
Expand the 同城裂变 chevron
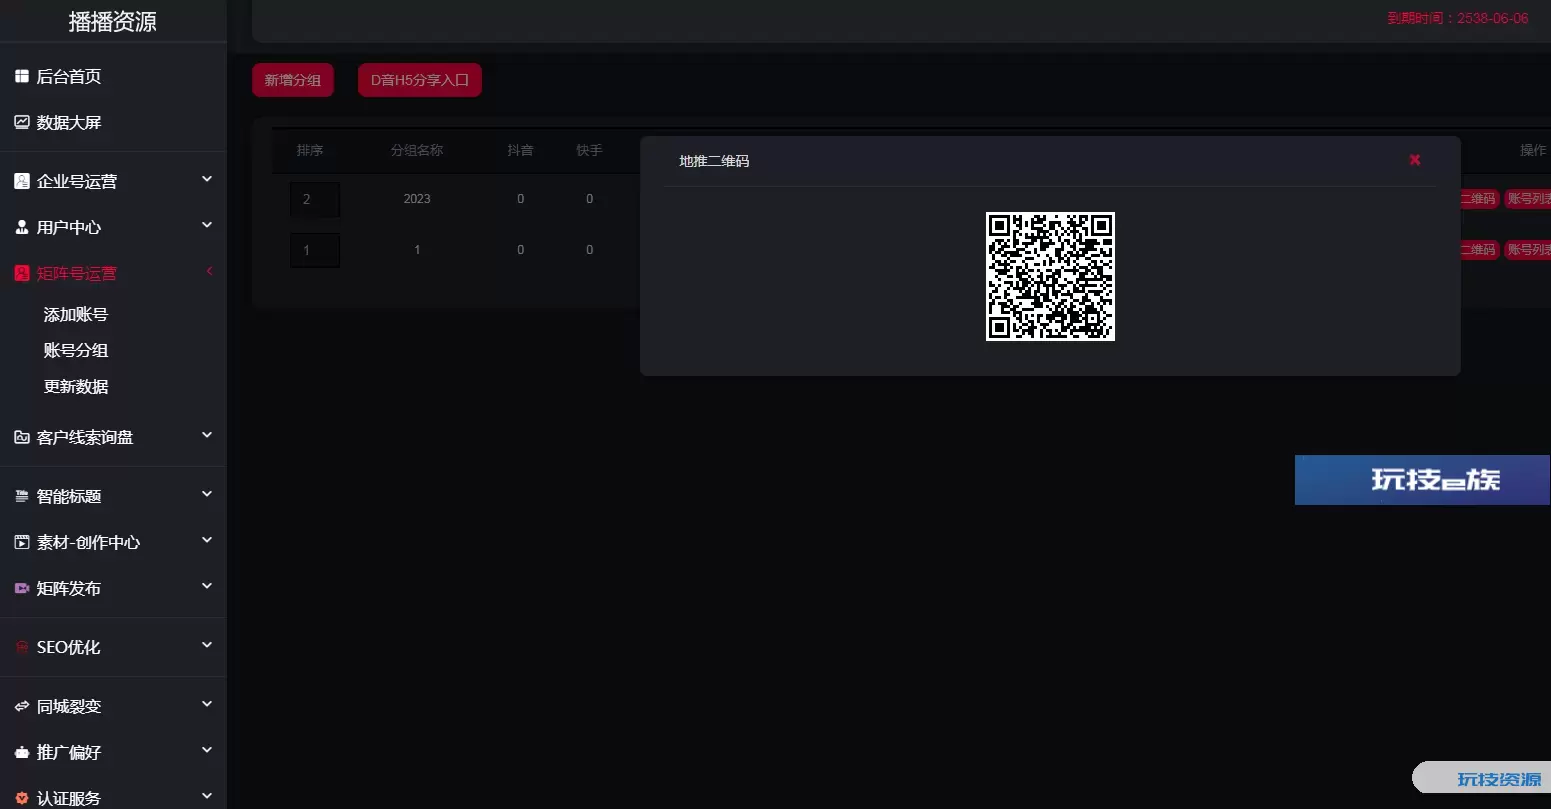pyautogui.click(x=207, y=704)
